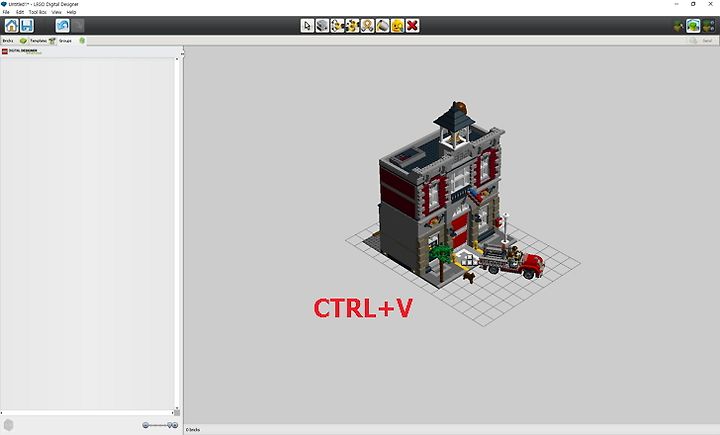Pick the Paint bucket tool

click(382, 26)
